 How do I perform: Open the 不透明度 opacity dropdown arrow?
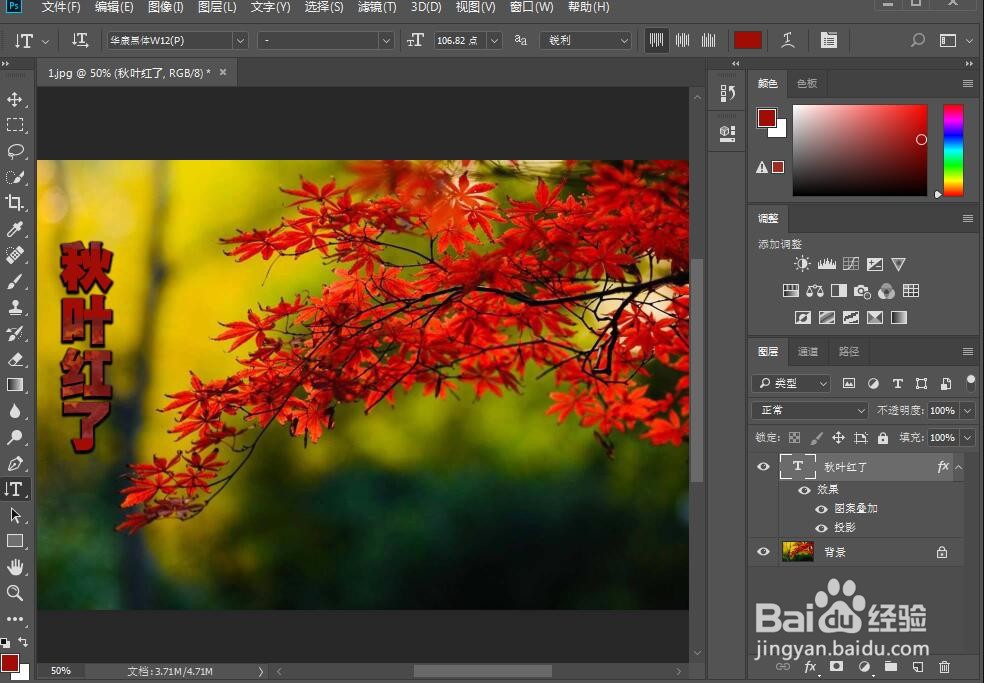(968, 411)
